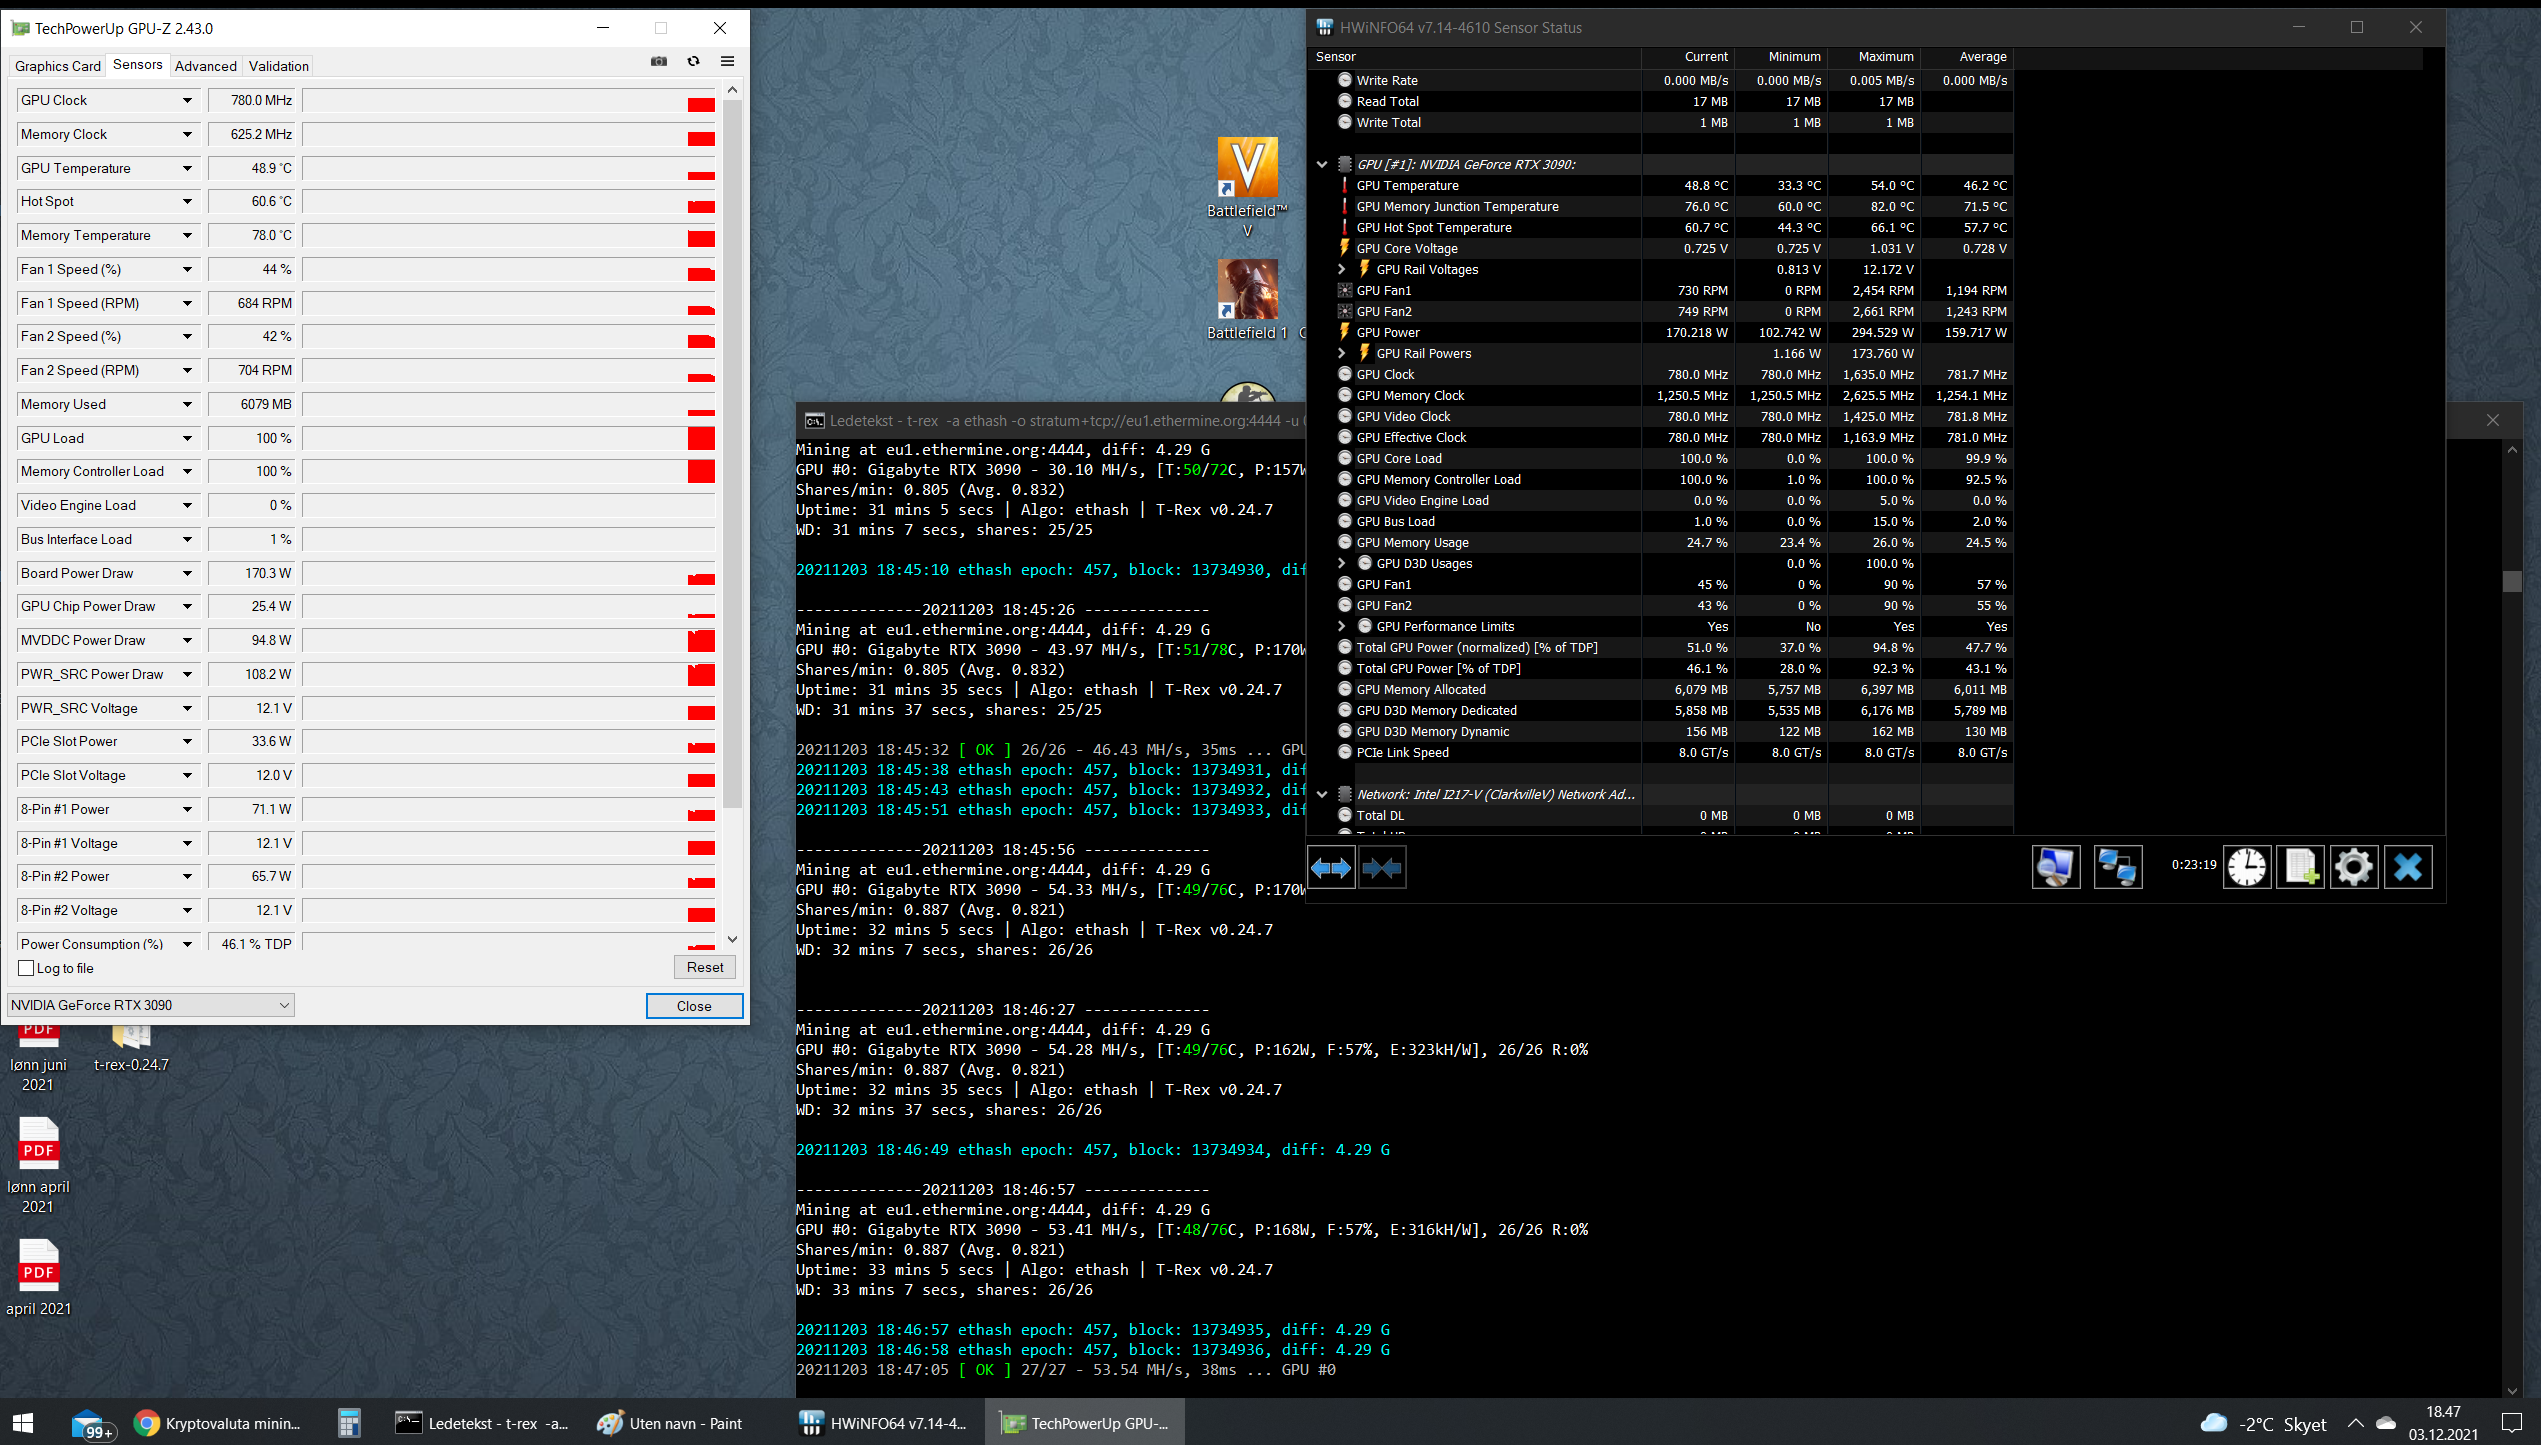The width and height of the screenshot is (2541, 1445).
Task: Collapse GPU [#1] NVIDIA GeForce RTX 3090 section
Action: coord(1322,164)
